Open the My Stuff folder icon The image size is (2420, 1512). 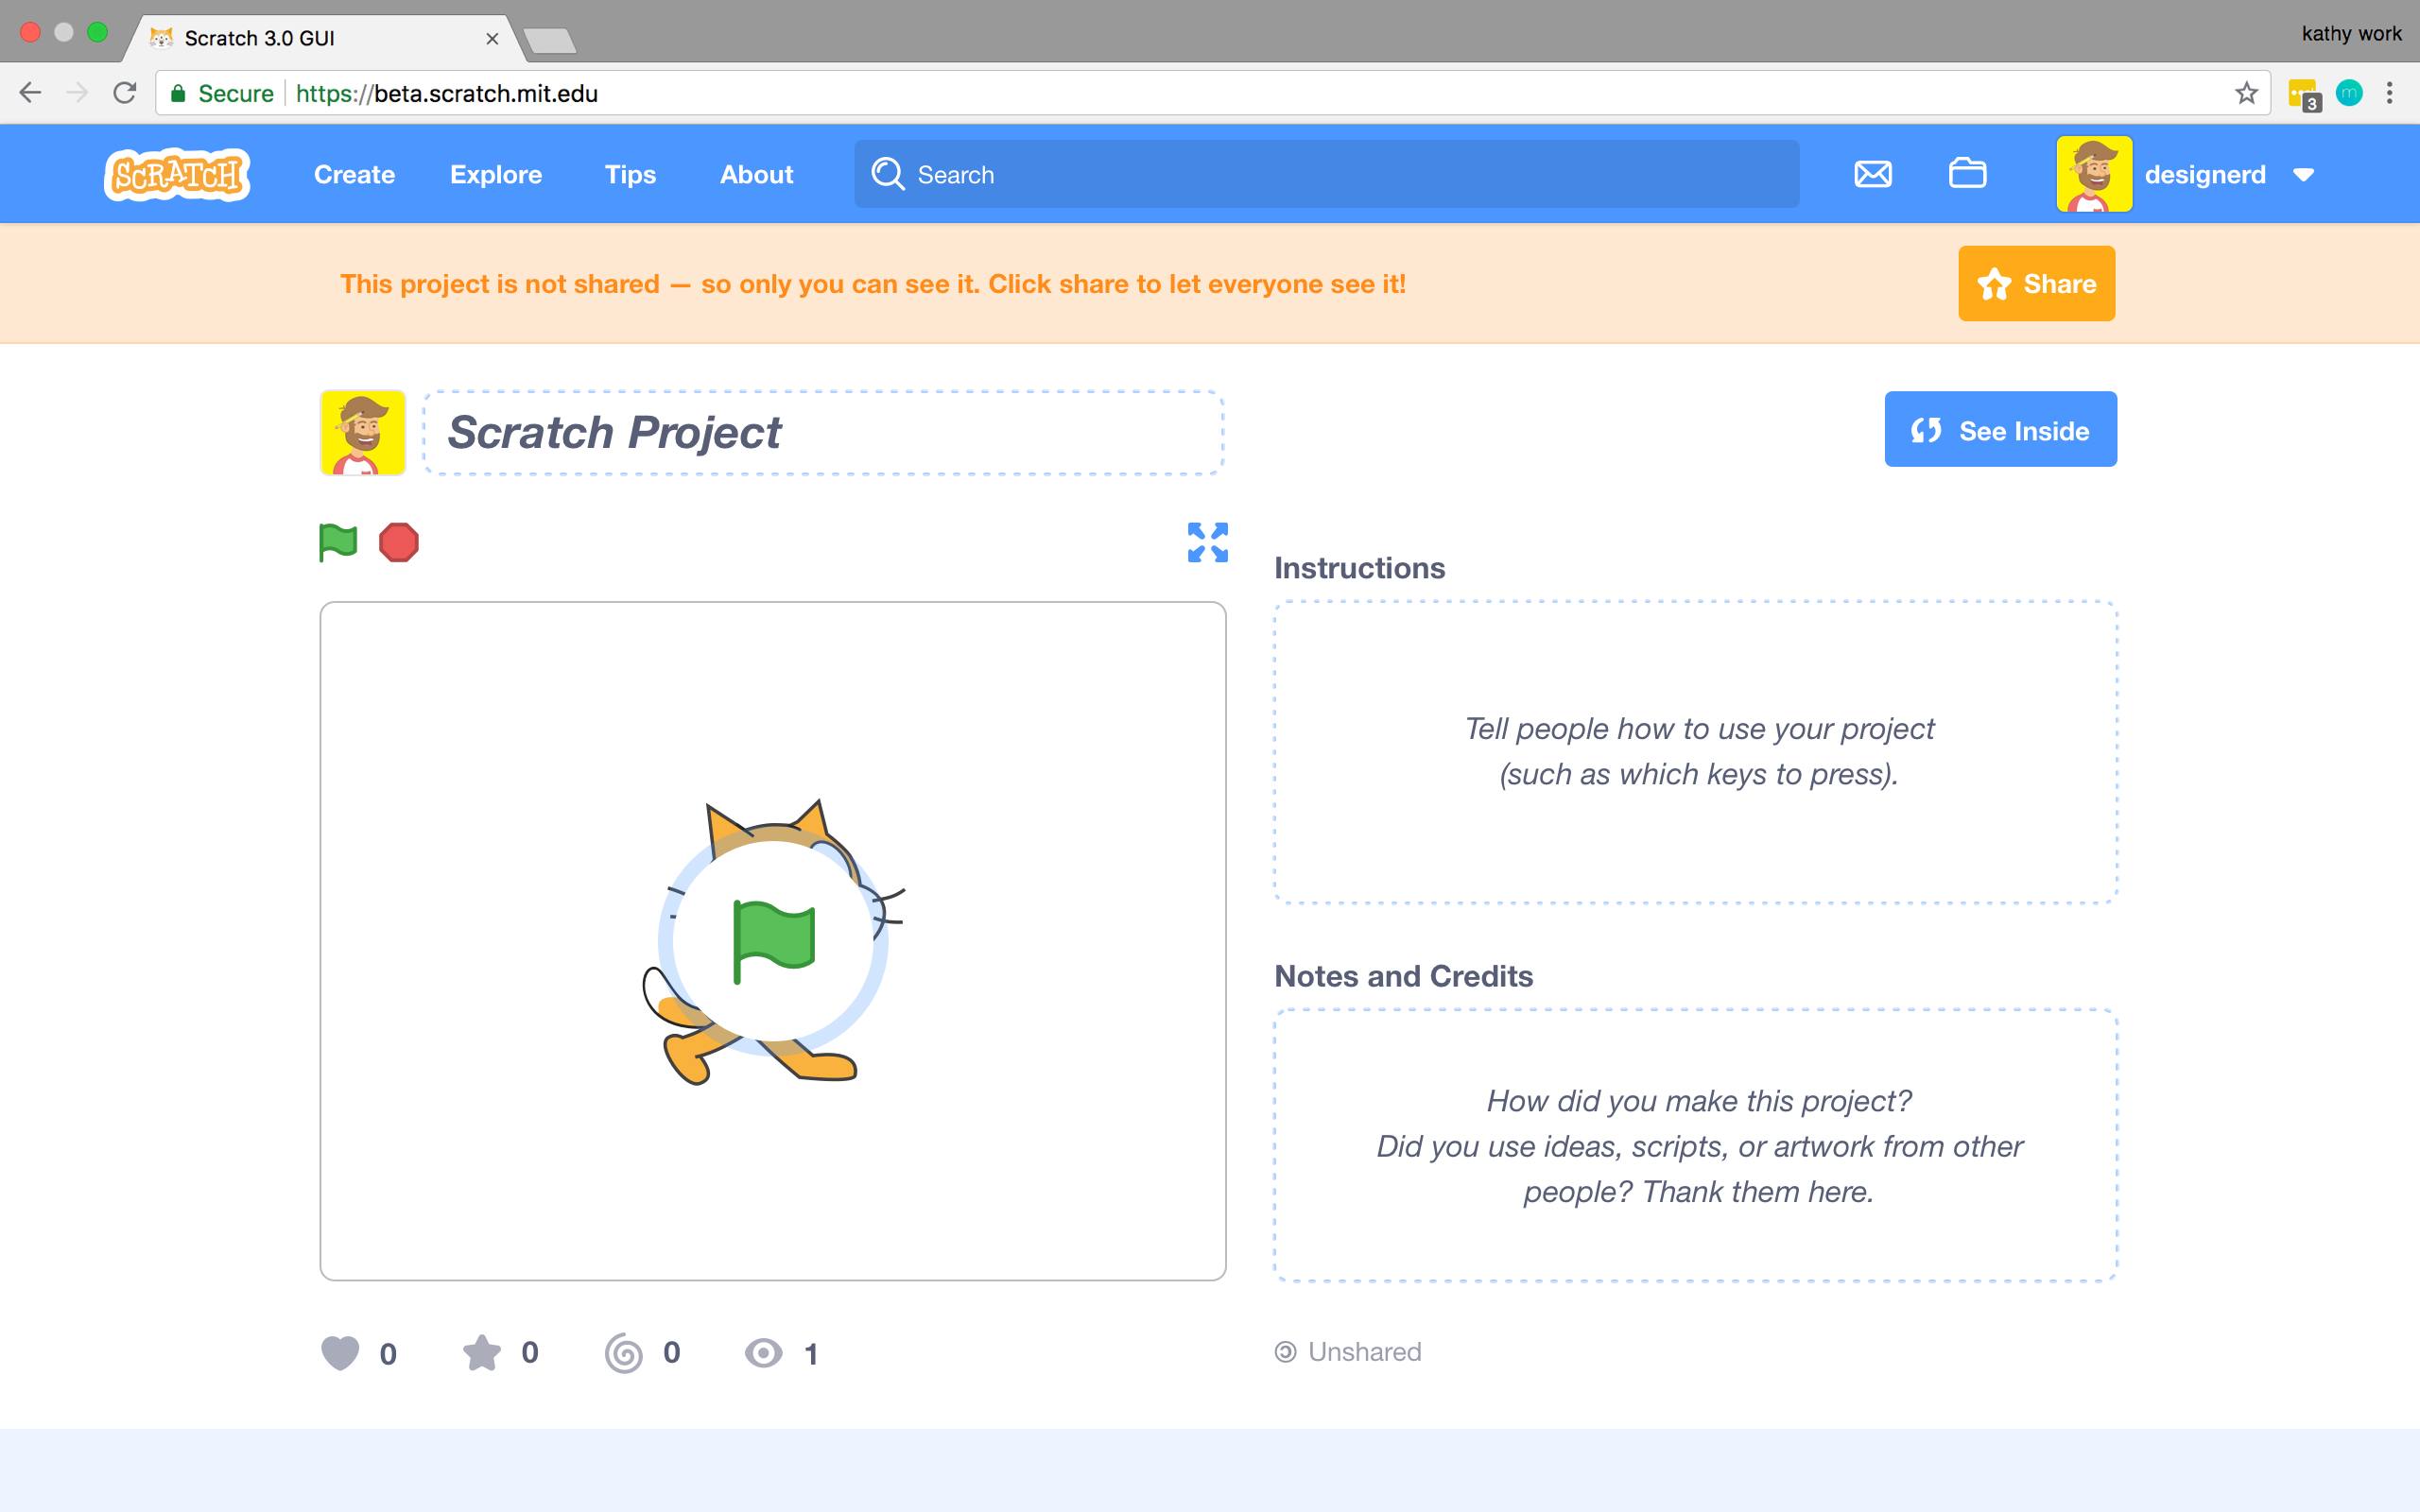pyautogui.click(x=1967, y=174)
